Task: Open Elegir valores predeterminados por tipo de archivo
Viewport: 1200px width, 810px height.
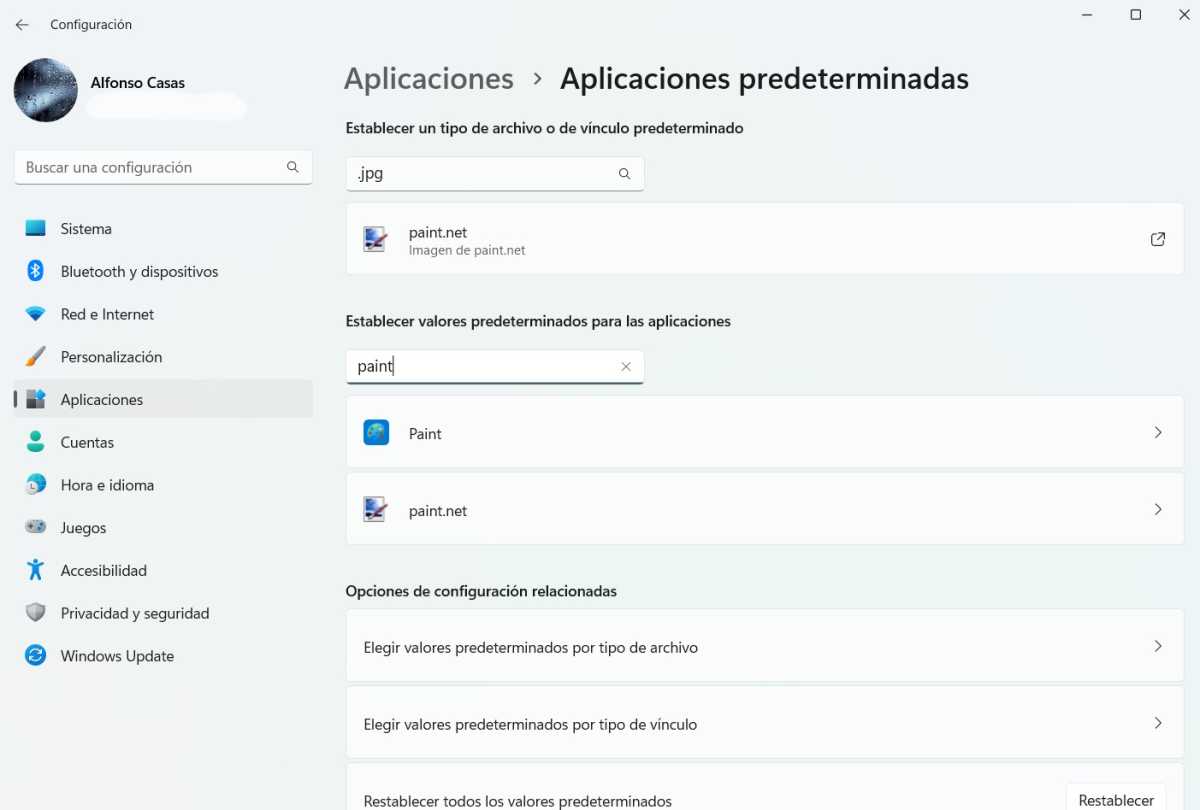Action: click(765, 646)
